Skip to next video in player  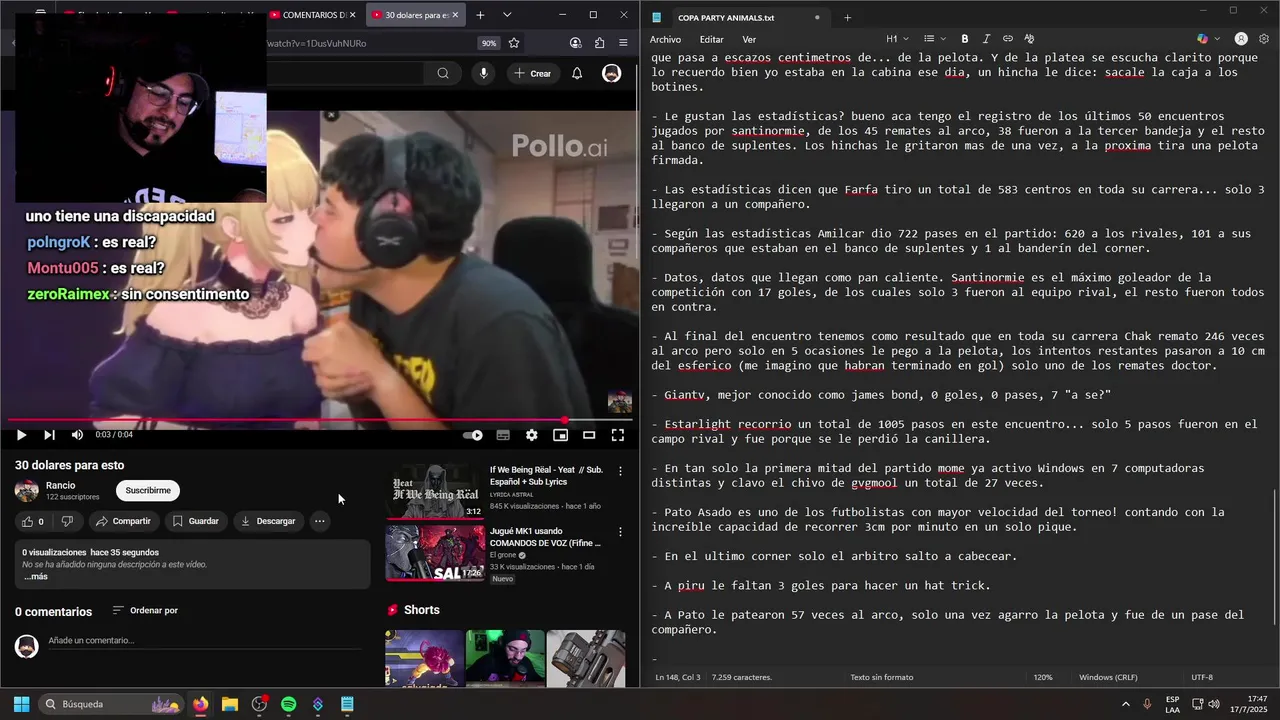[49, 435]
